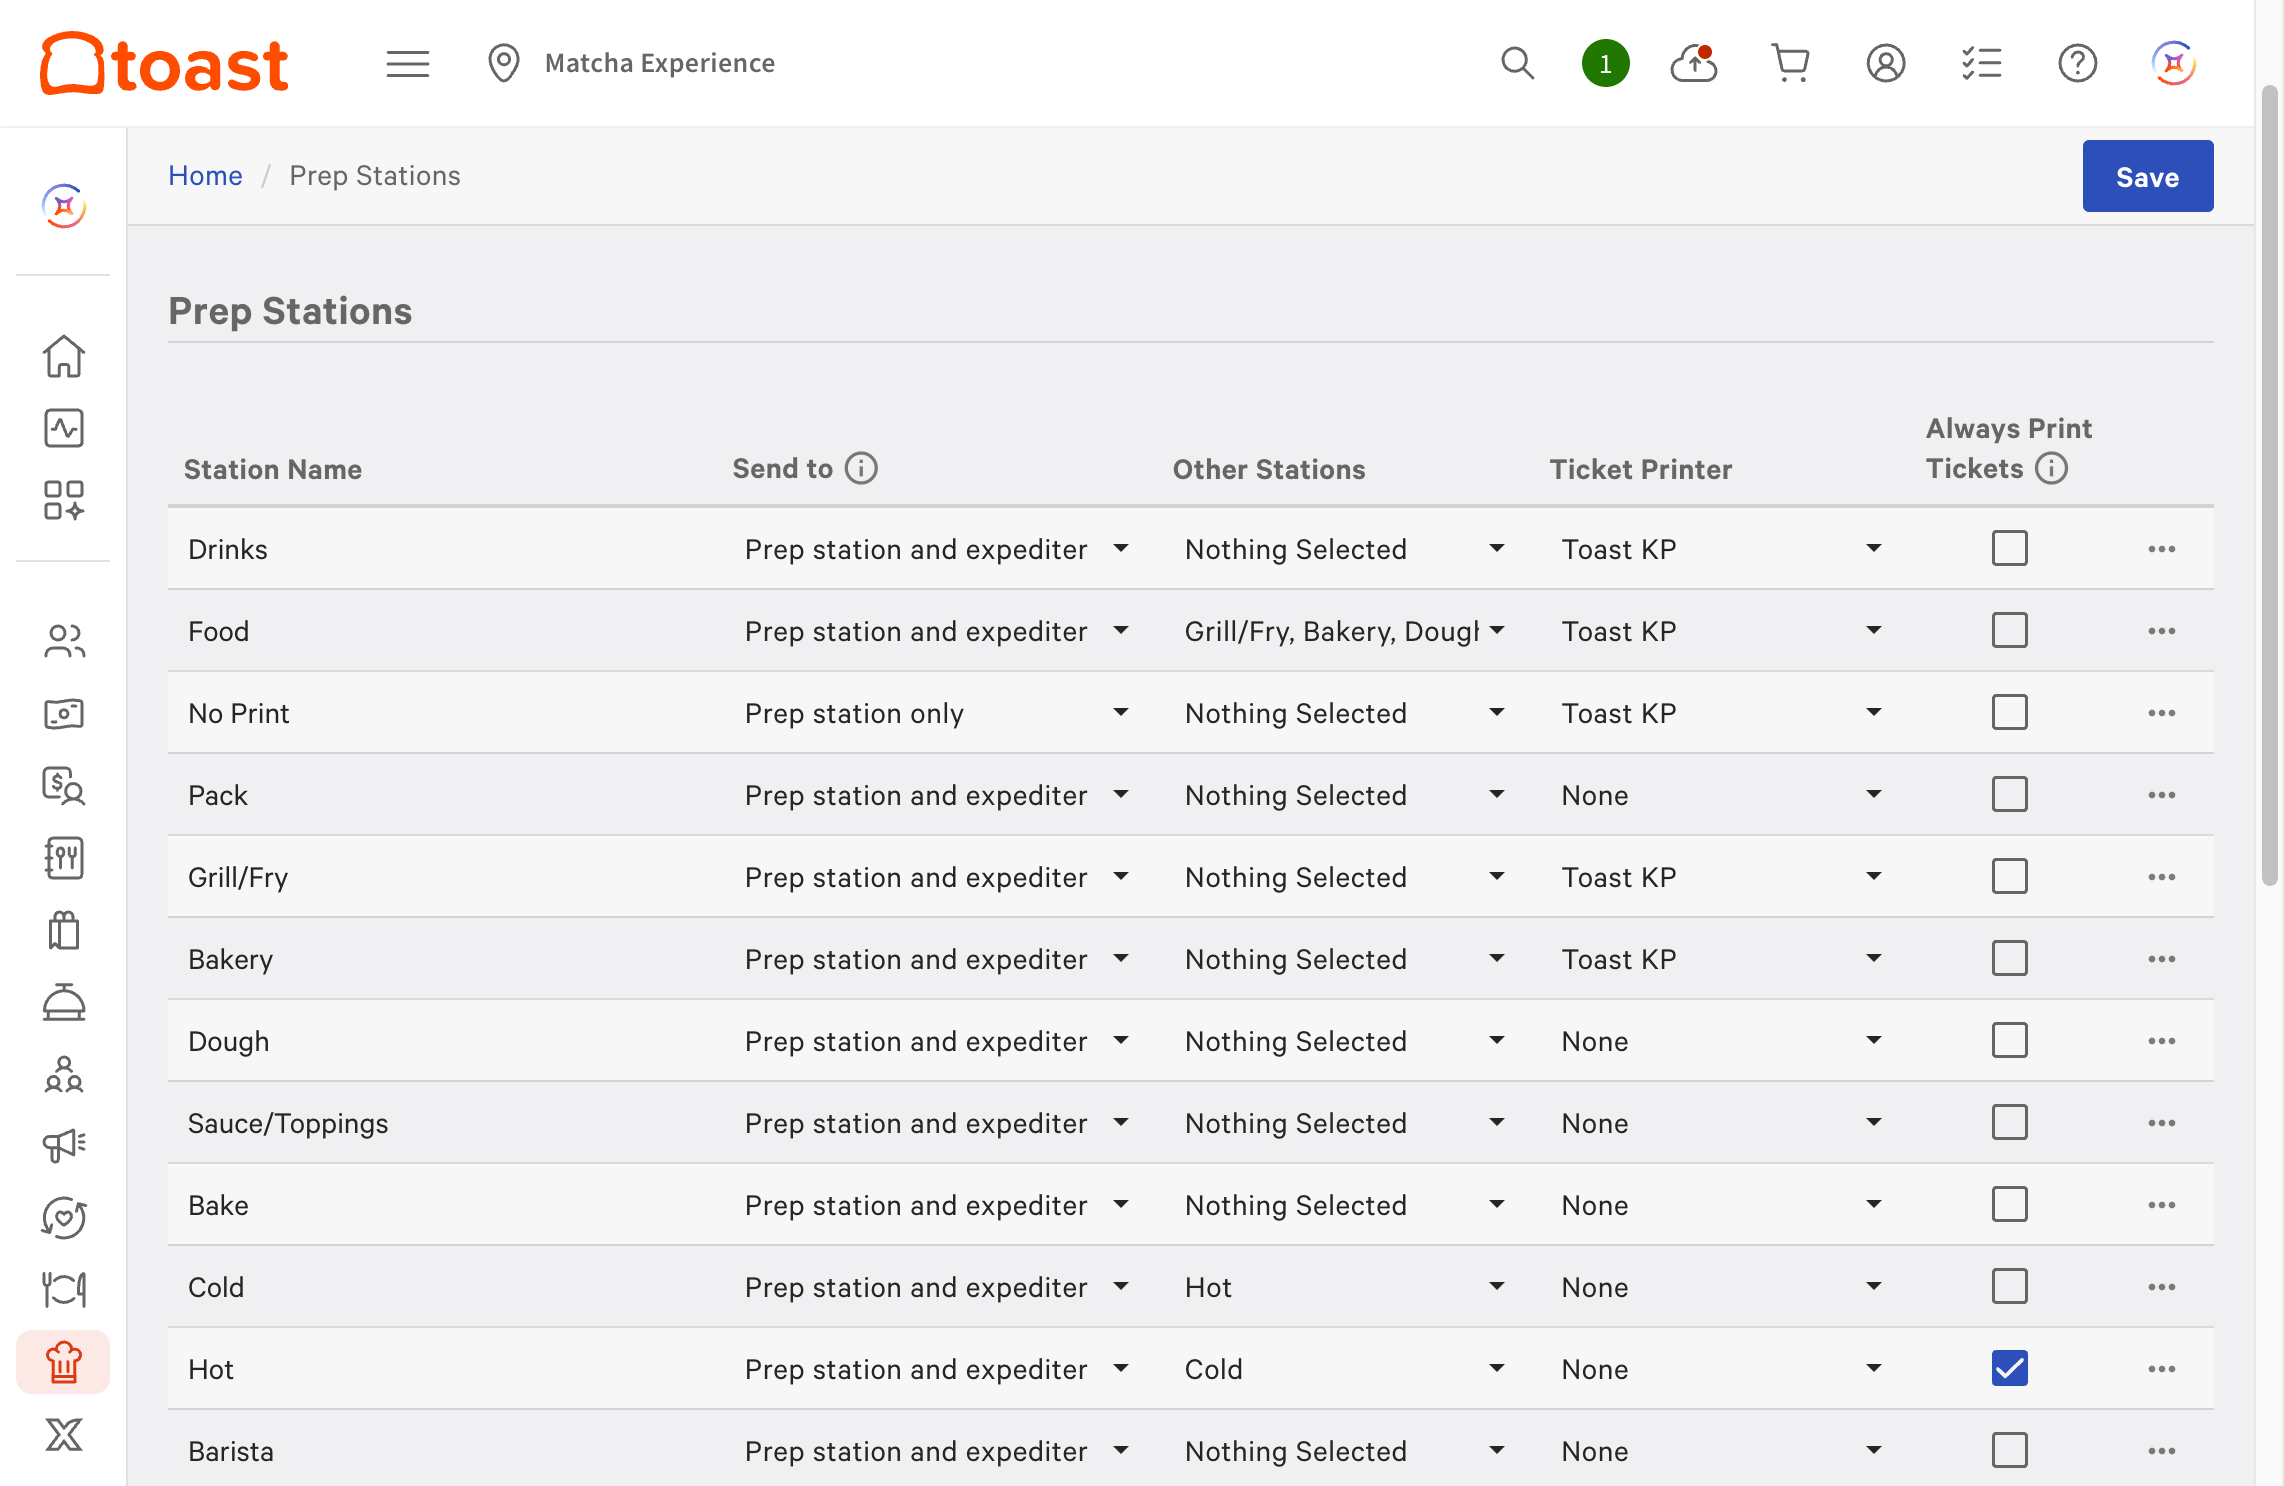Open the green notification badge
2284x1486 pixels.
pyautogui.click(x=1605, y=63)
